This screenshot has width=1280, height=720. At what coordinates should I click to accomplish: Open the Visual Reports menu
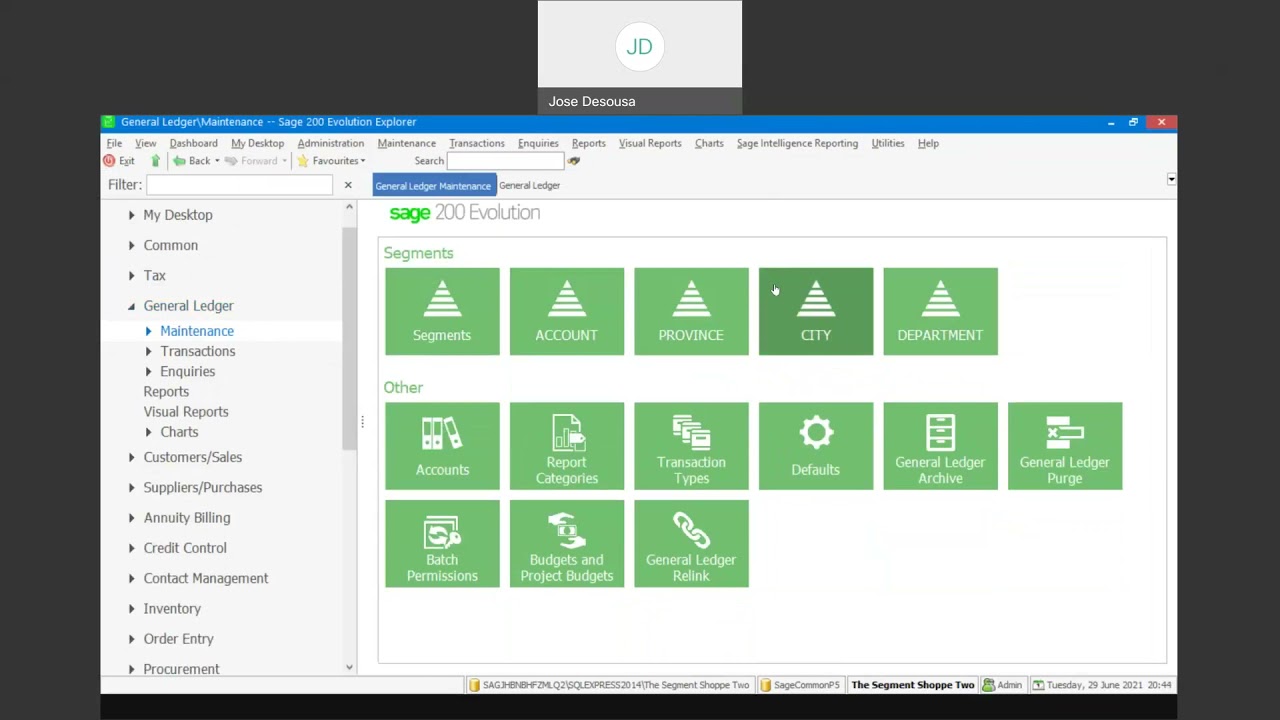tap(650, 143)
